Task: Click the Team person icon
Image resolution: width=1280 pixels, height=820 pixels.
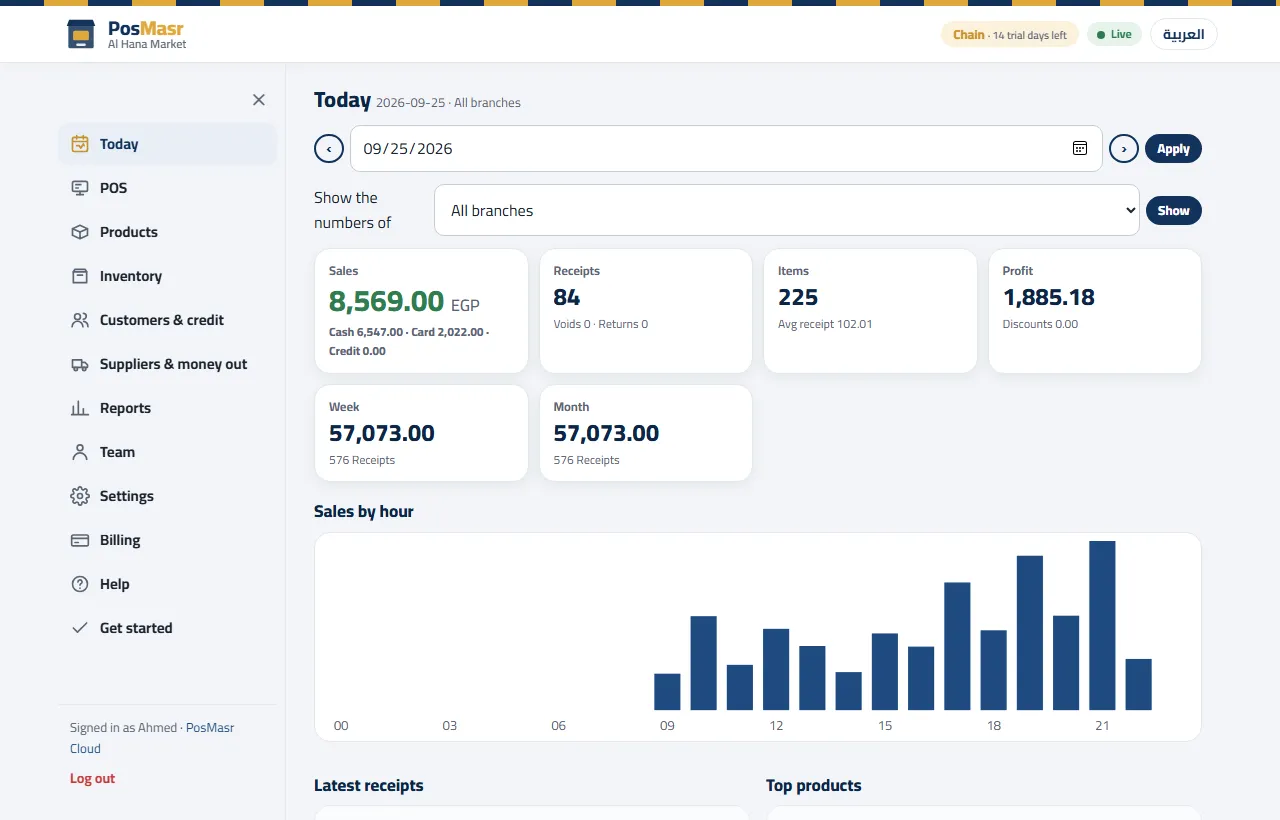Action: coord(80,452)
